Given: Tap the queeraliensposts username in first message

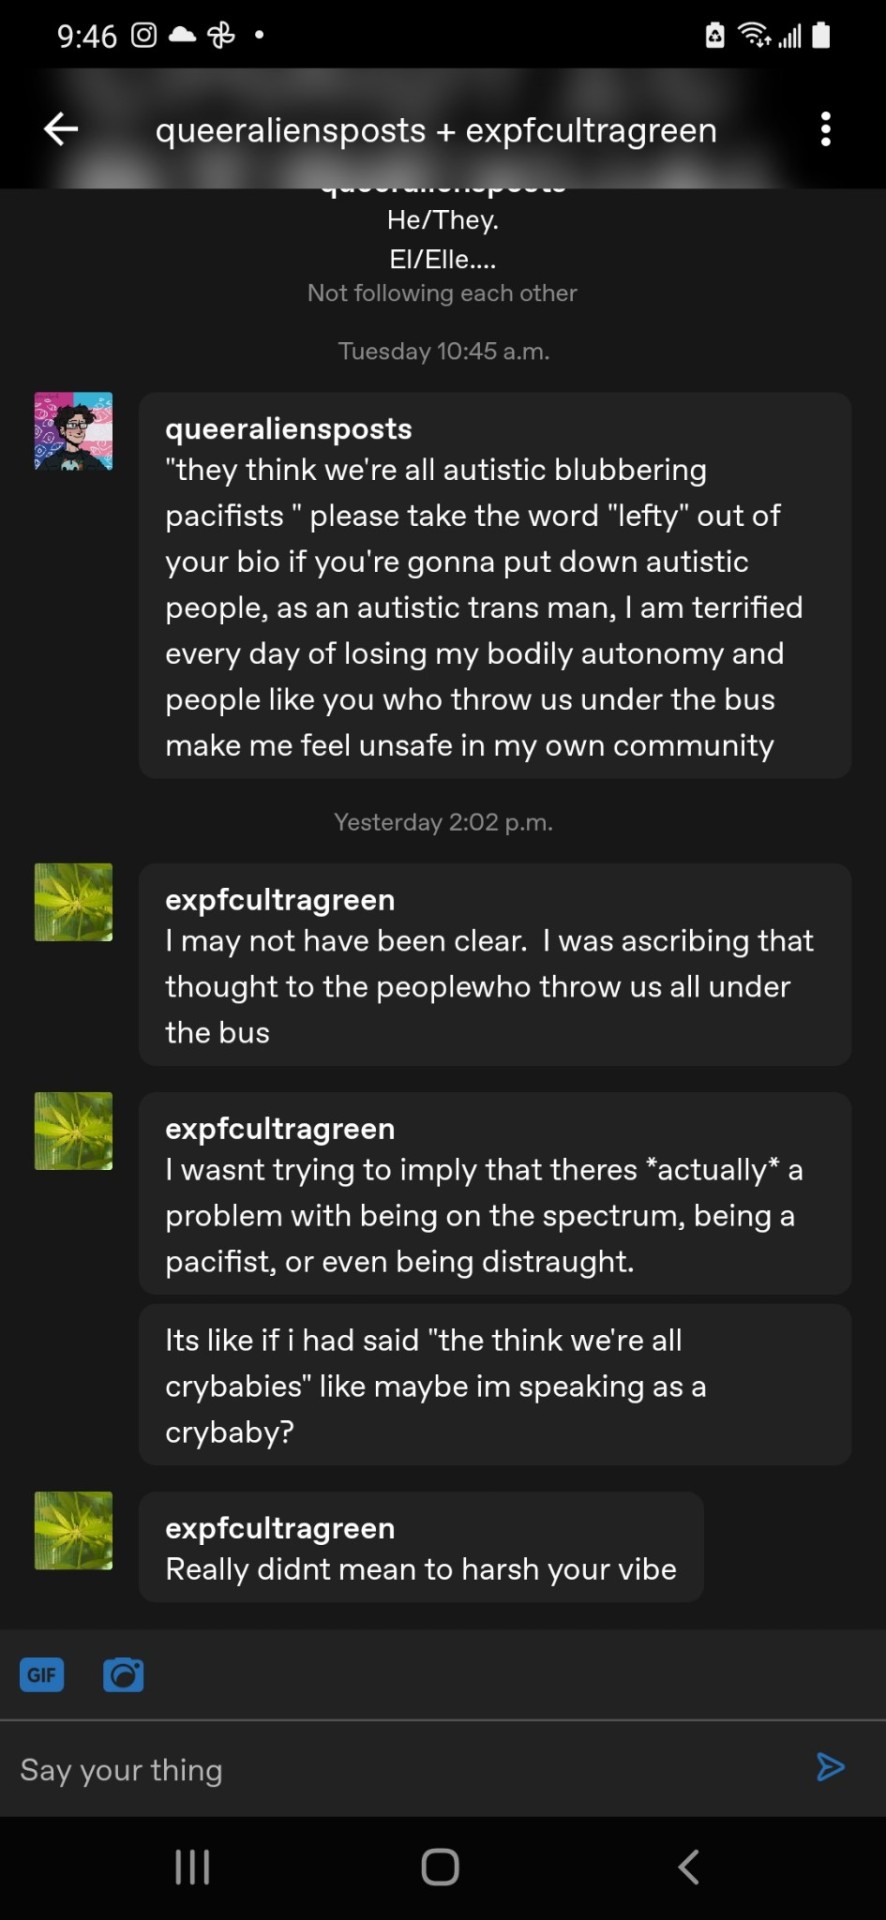Looking at the screenshot, I should click(288, 428).
